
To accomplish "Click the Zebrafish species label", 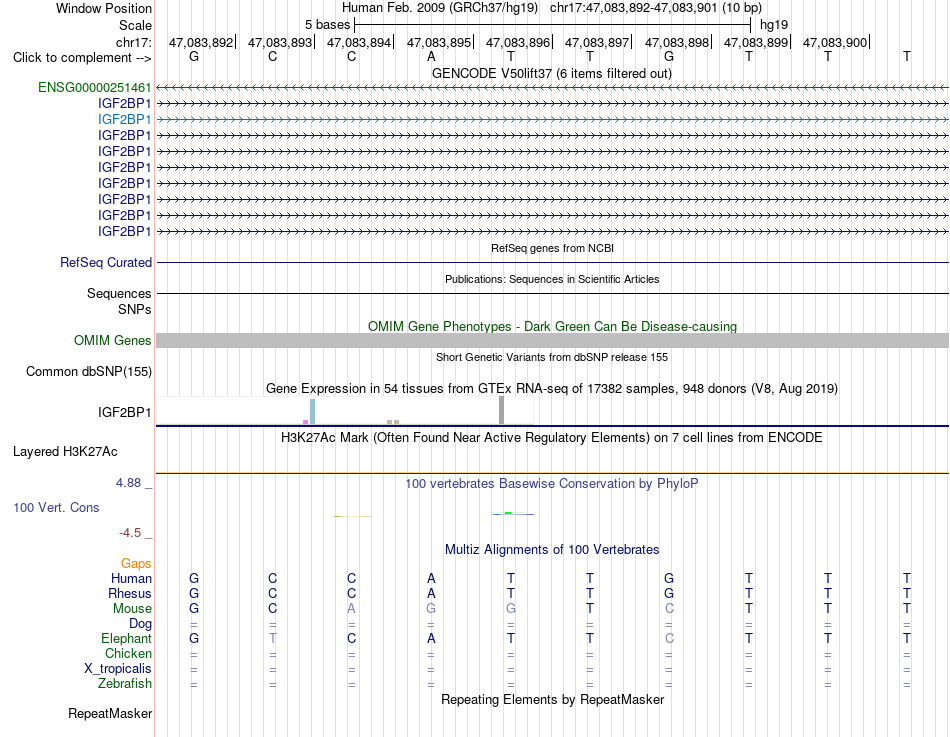I will (x=125, y=683).
